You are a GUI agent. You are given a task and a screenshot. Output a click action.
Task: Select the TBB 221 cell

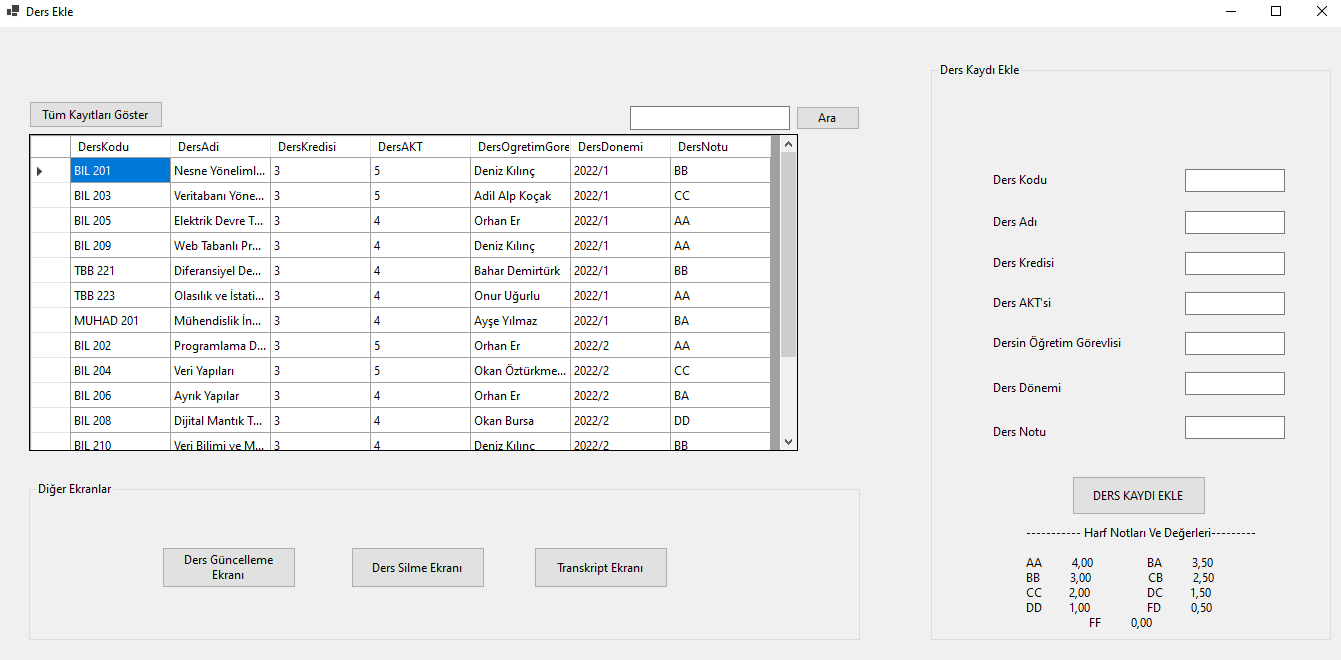(x=120, y=271)
